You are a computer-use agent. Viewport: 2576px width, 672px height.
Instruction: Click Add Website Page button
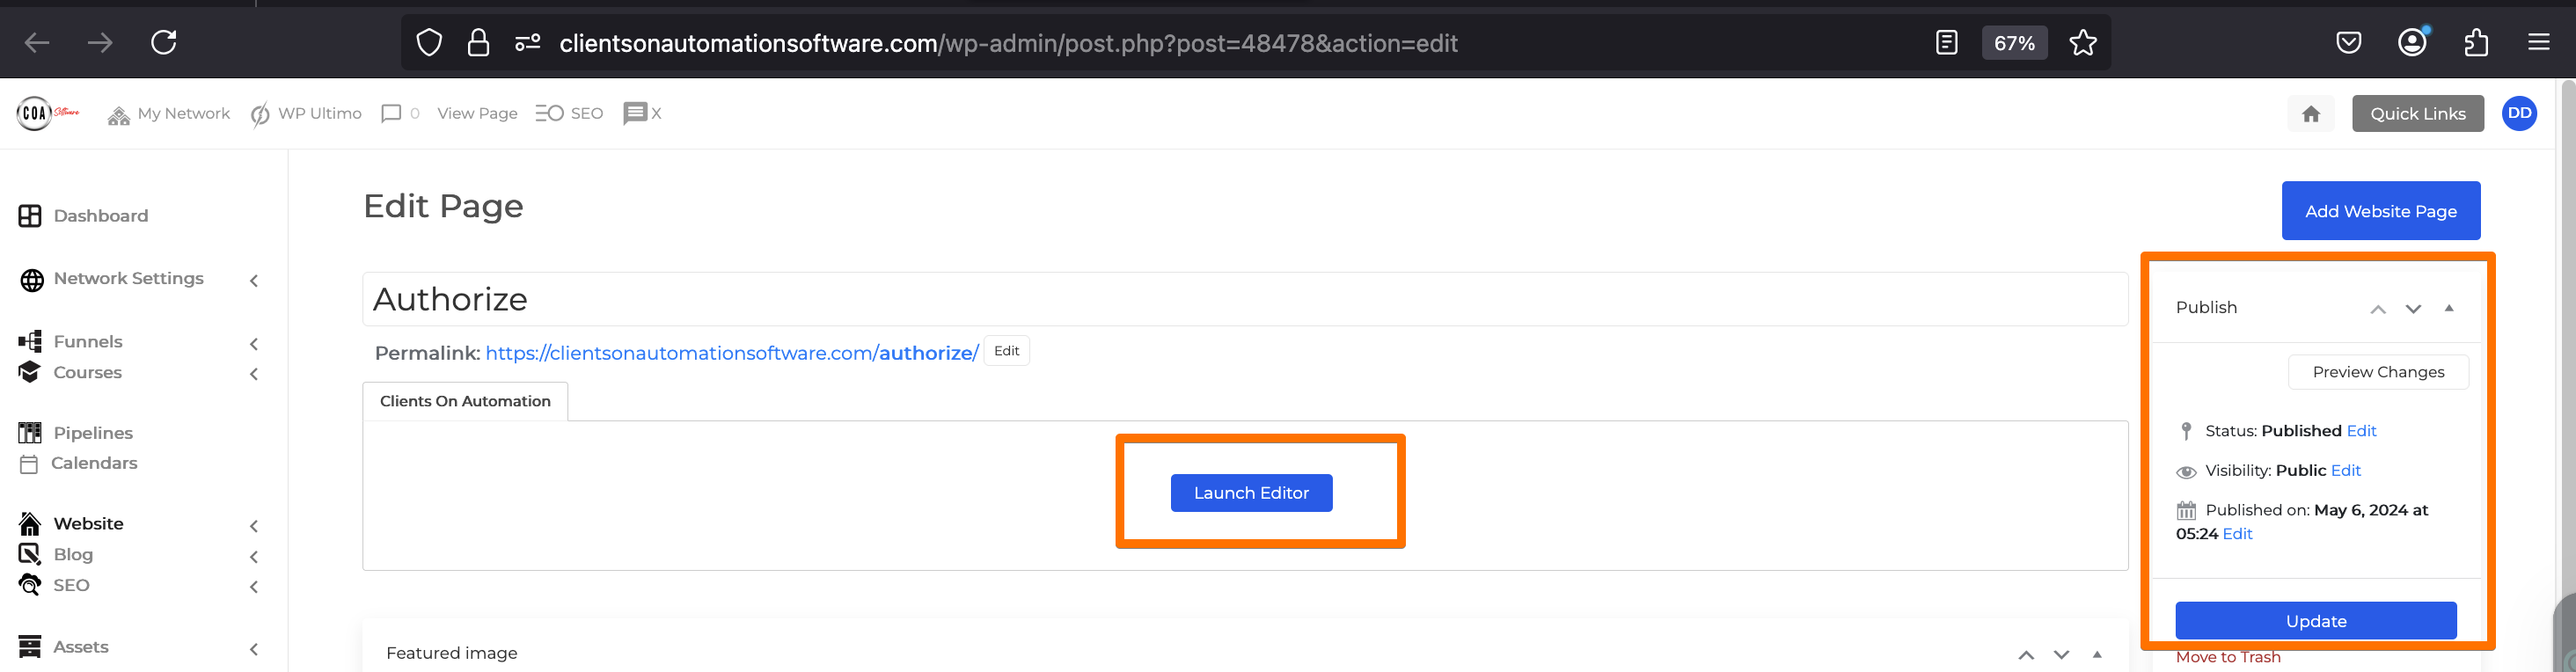pyautogui.click(x=2381, y=211)
